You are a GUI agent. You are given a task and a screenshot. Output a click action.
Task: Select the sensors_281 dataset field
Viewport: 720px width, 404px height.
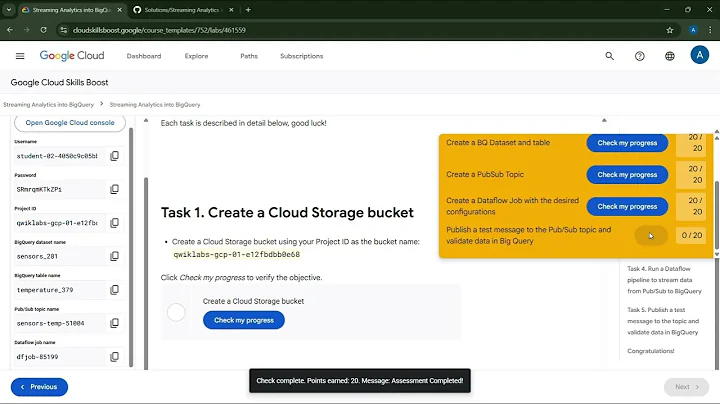click(x=59, y=256)
